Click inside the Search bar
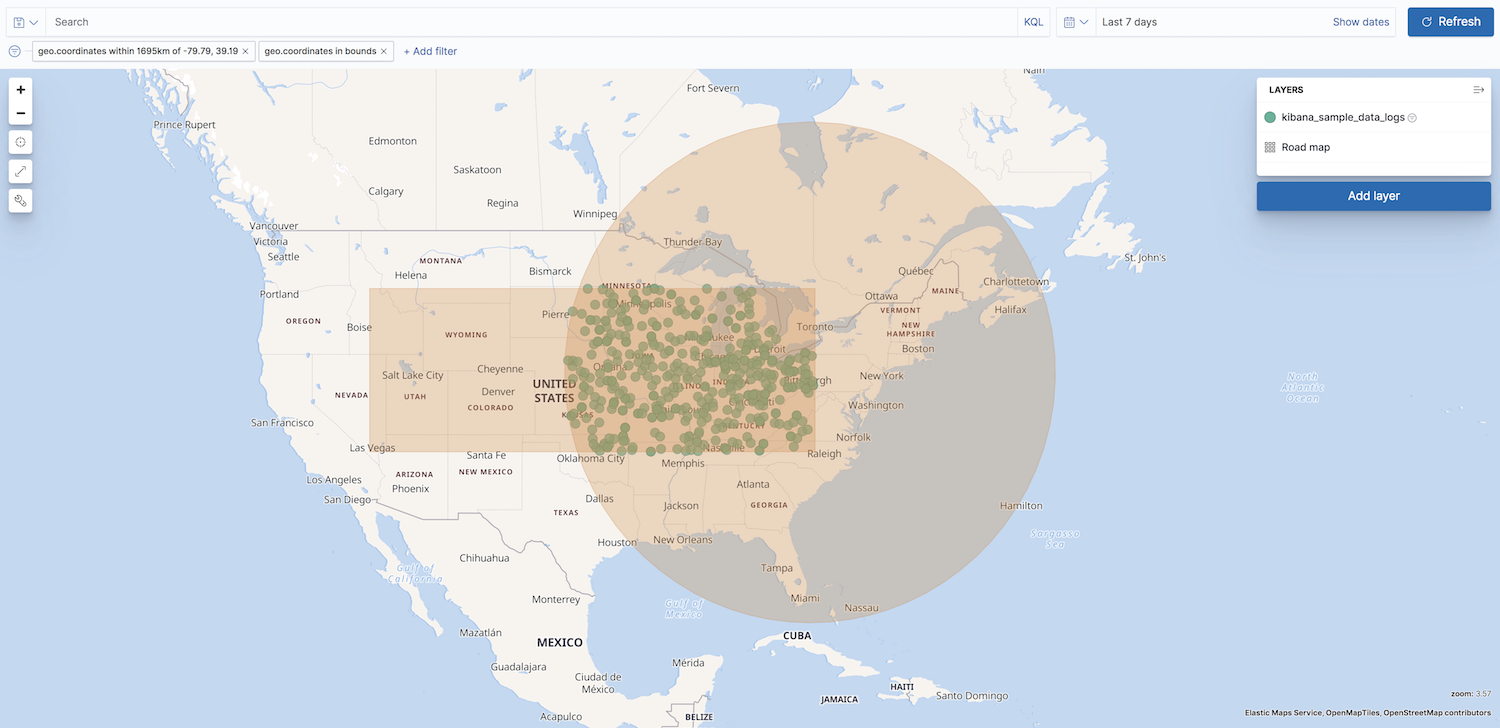The image size is (1500, 728). click(500, 21)
